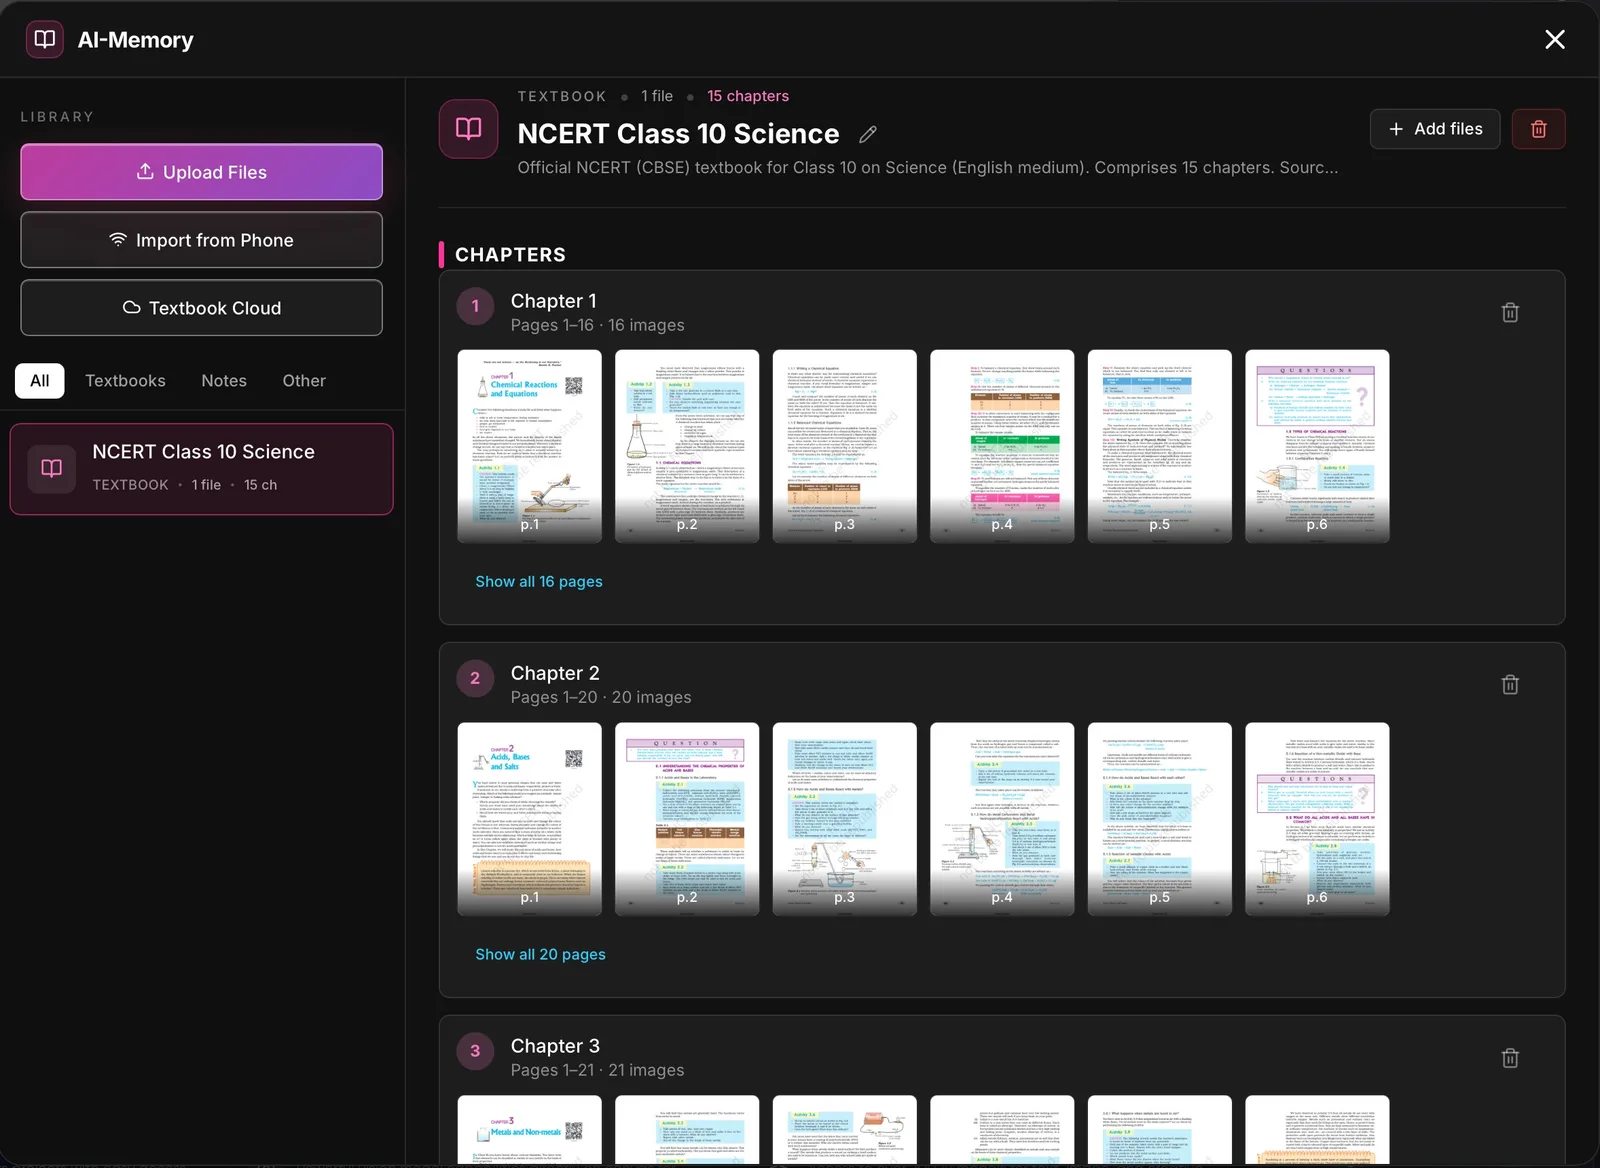Delete Chapter 2 using its trash icon
This screenshot has height=1168, width=1600.
(1510, 685)
